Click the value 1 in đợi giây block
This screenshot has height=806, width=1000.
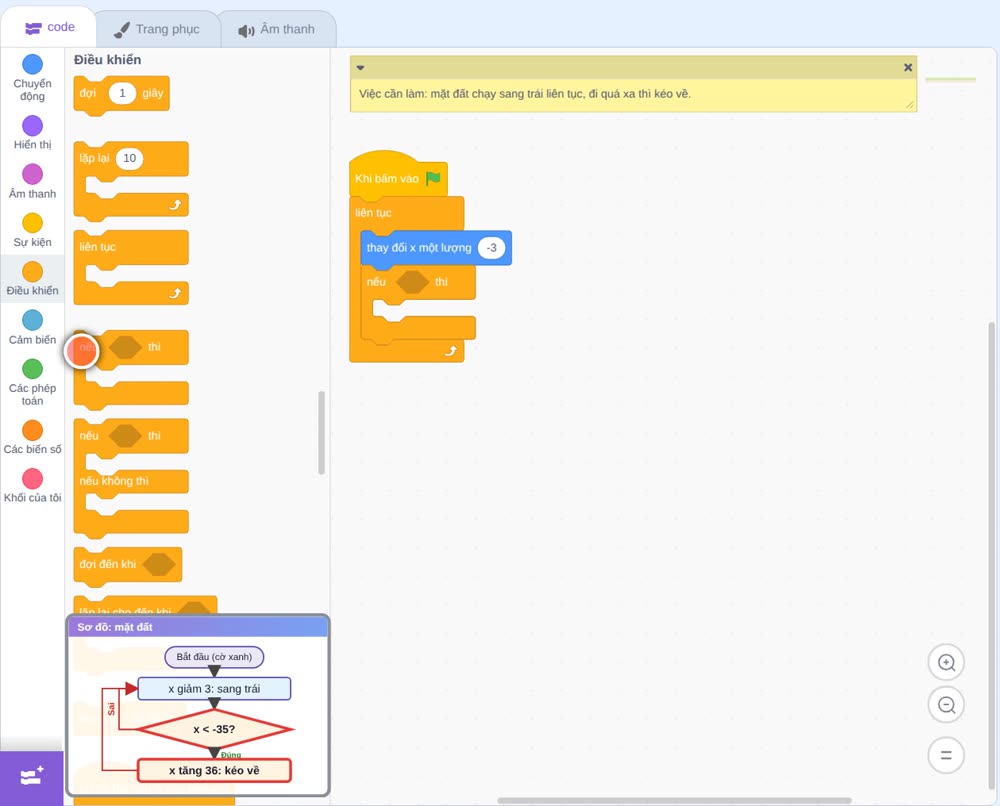click(x=122, y=93)
